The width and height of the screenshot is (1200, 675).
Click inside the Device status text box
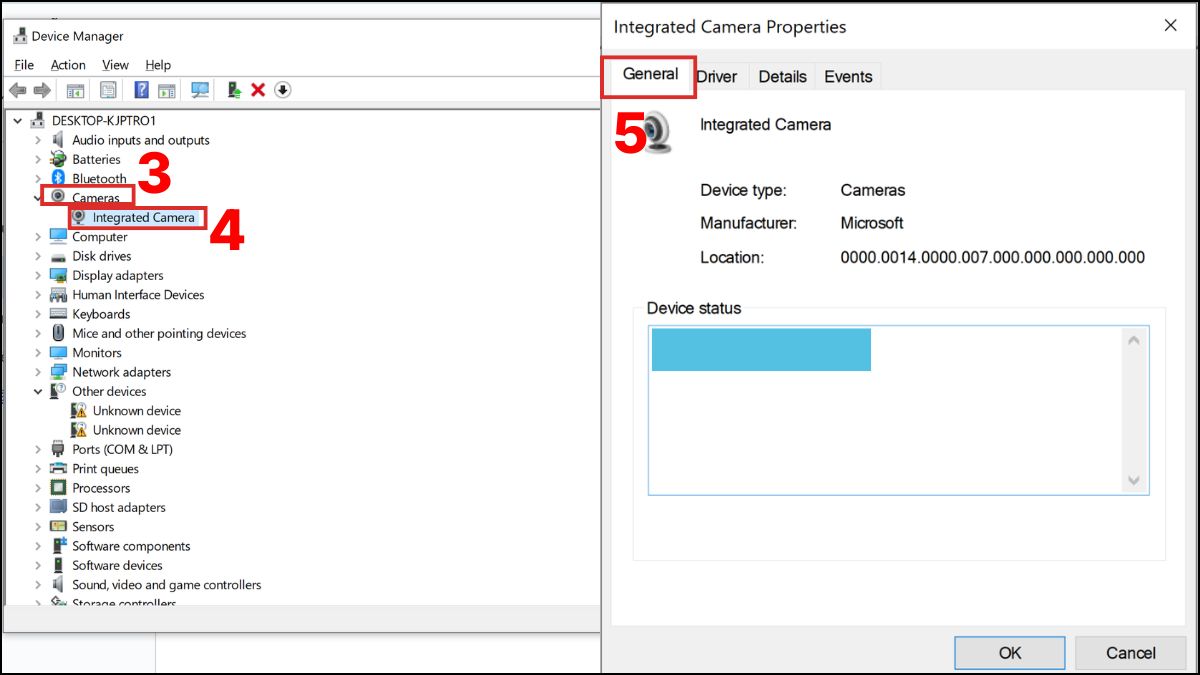tap(898, 410)
